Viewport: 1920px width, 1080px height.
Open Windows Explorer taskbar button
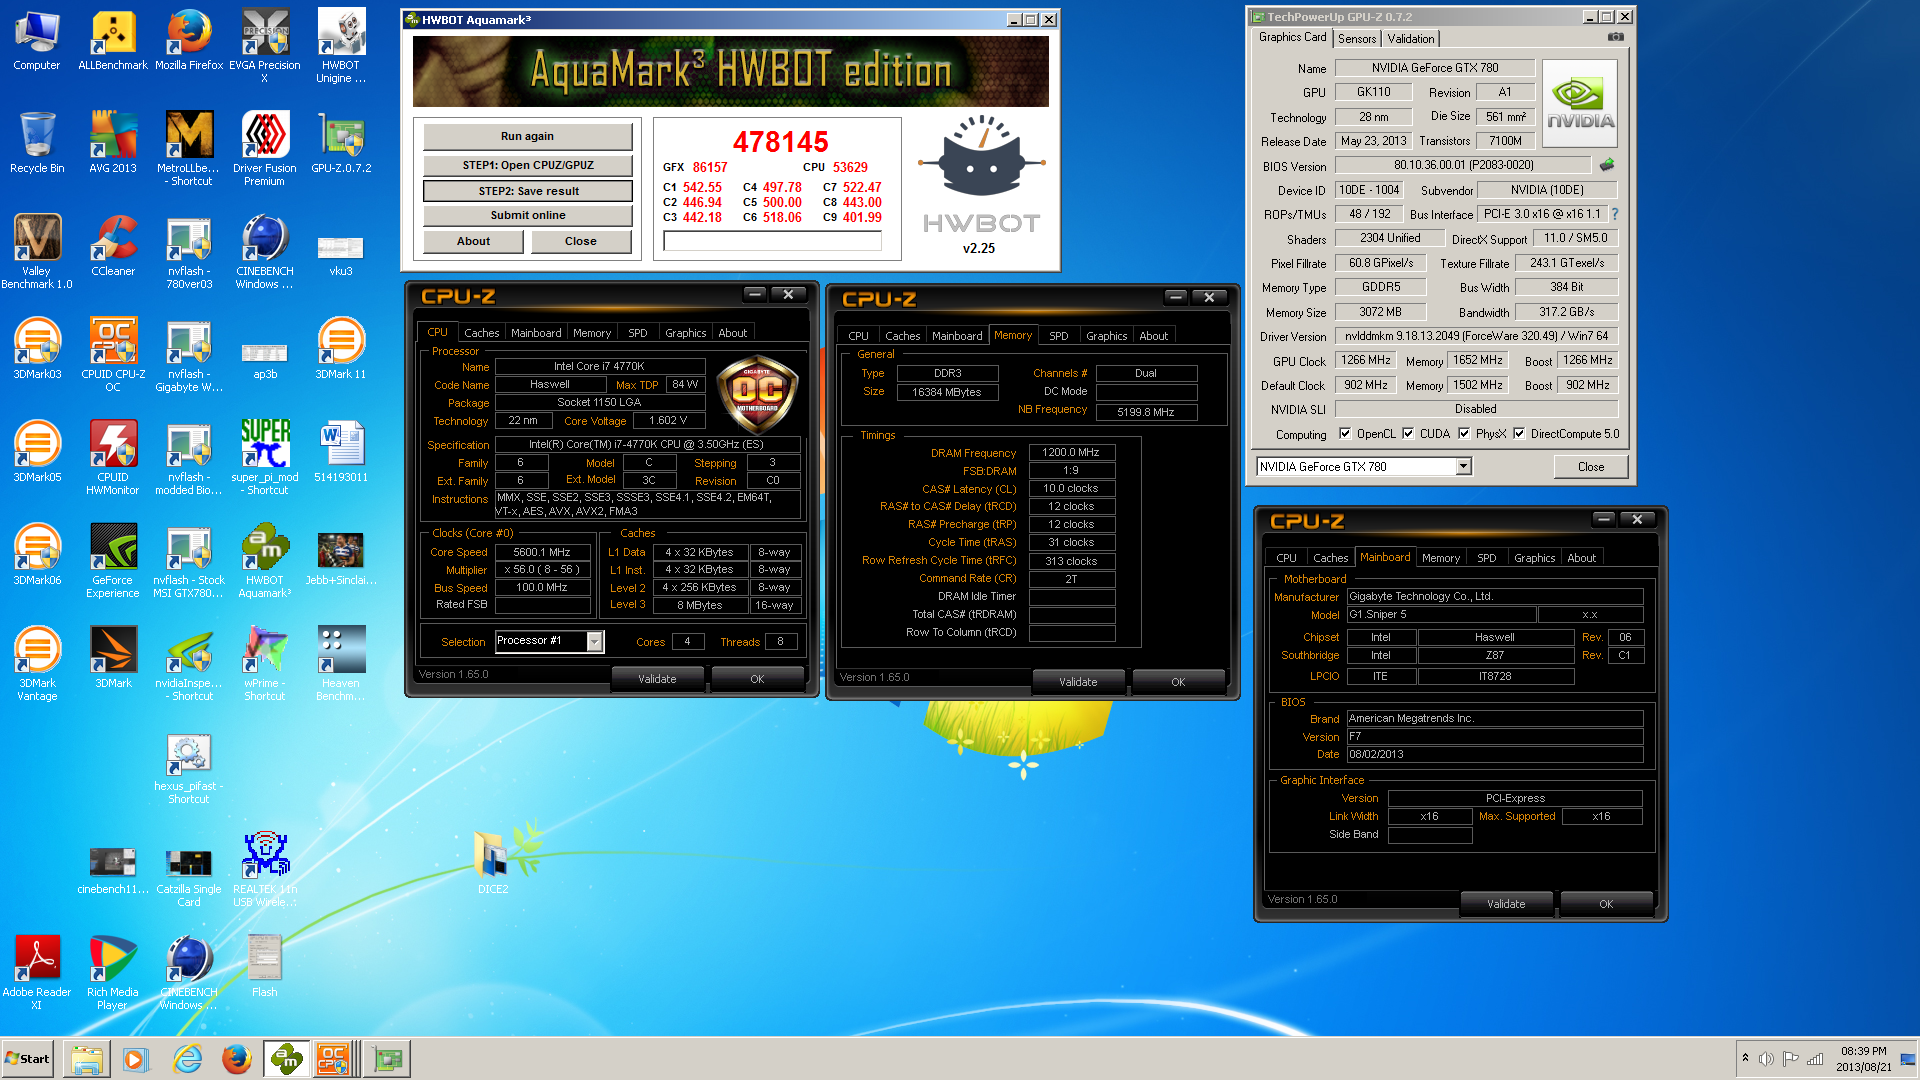tap(87, 1059)
